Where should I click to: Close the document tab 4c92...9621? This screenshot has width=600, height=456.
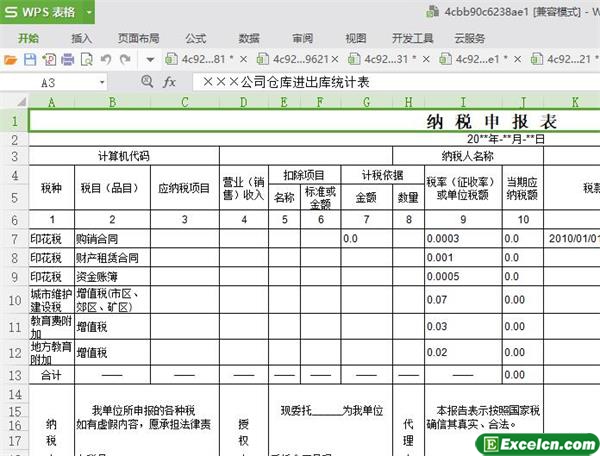tap(335, 59)
